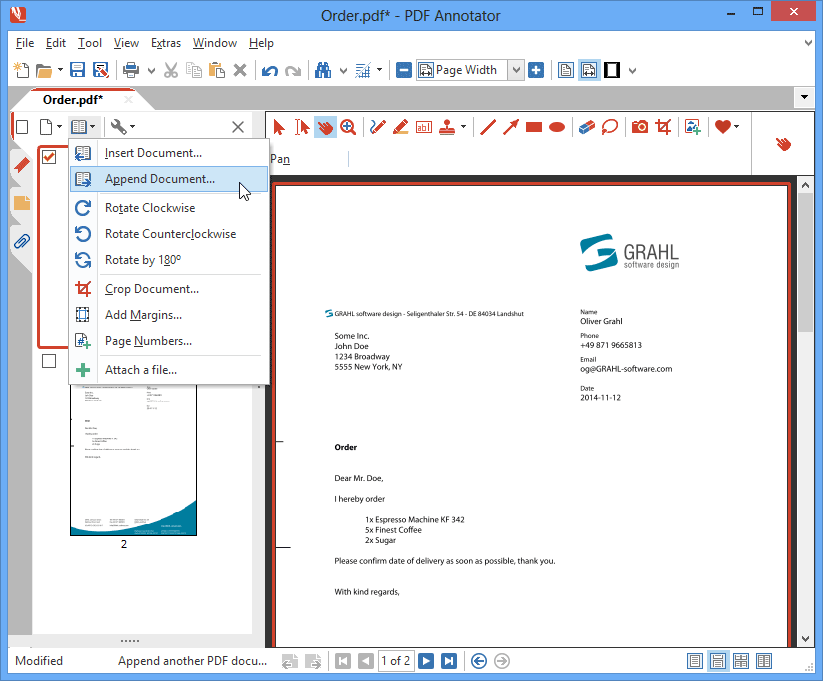The height and width of the screenshot is (681, 823).
Task: Click the page 2 thumbnail
Action: coord(133,460)
